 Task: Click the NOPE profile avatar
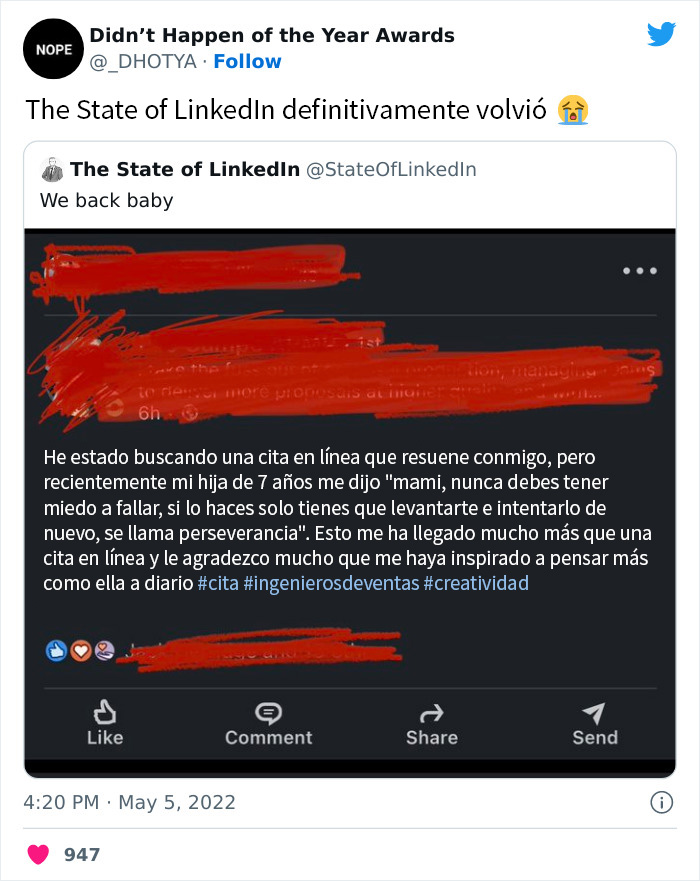(53, 48)
